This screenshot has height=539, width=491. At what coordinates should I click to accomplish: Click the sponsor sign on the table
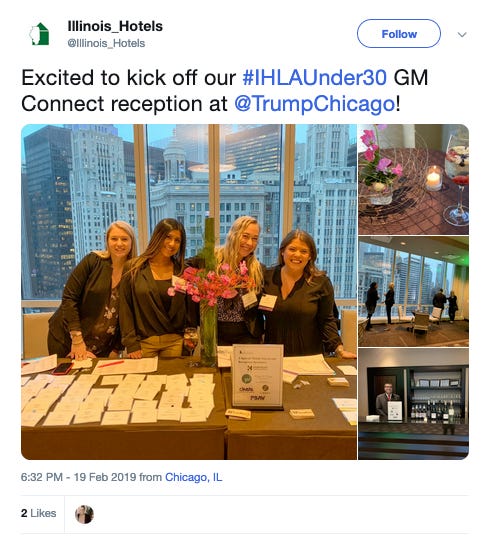[258, 376]
